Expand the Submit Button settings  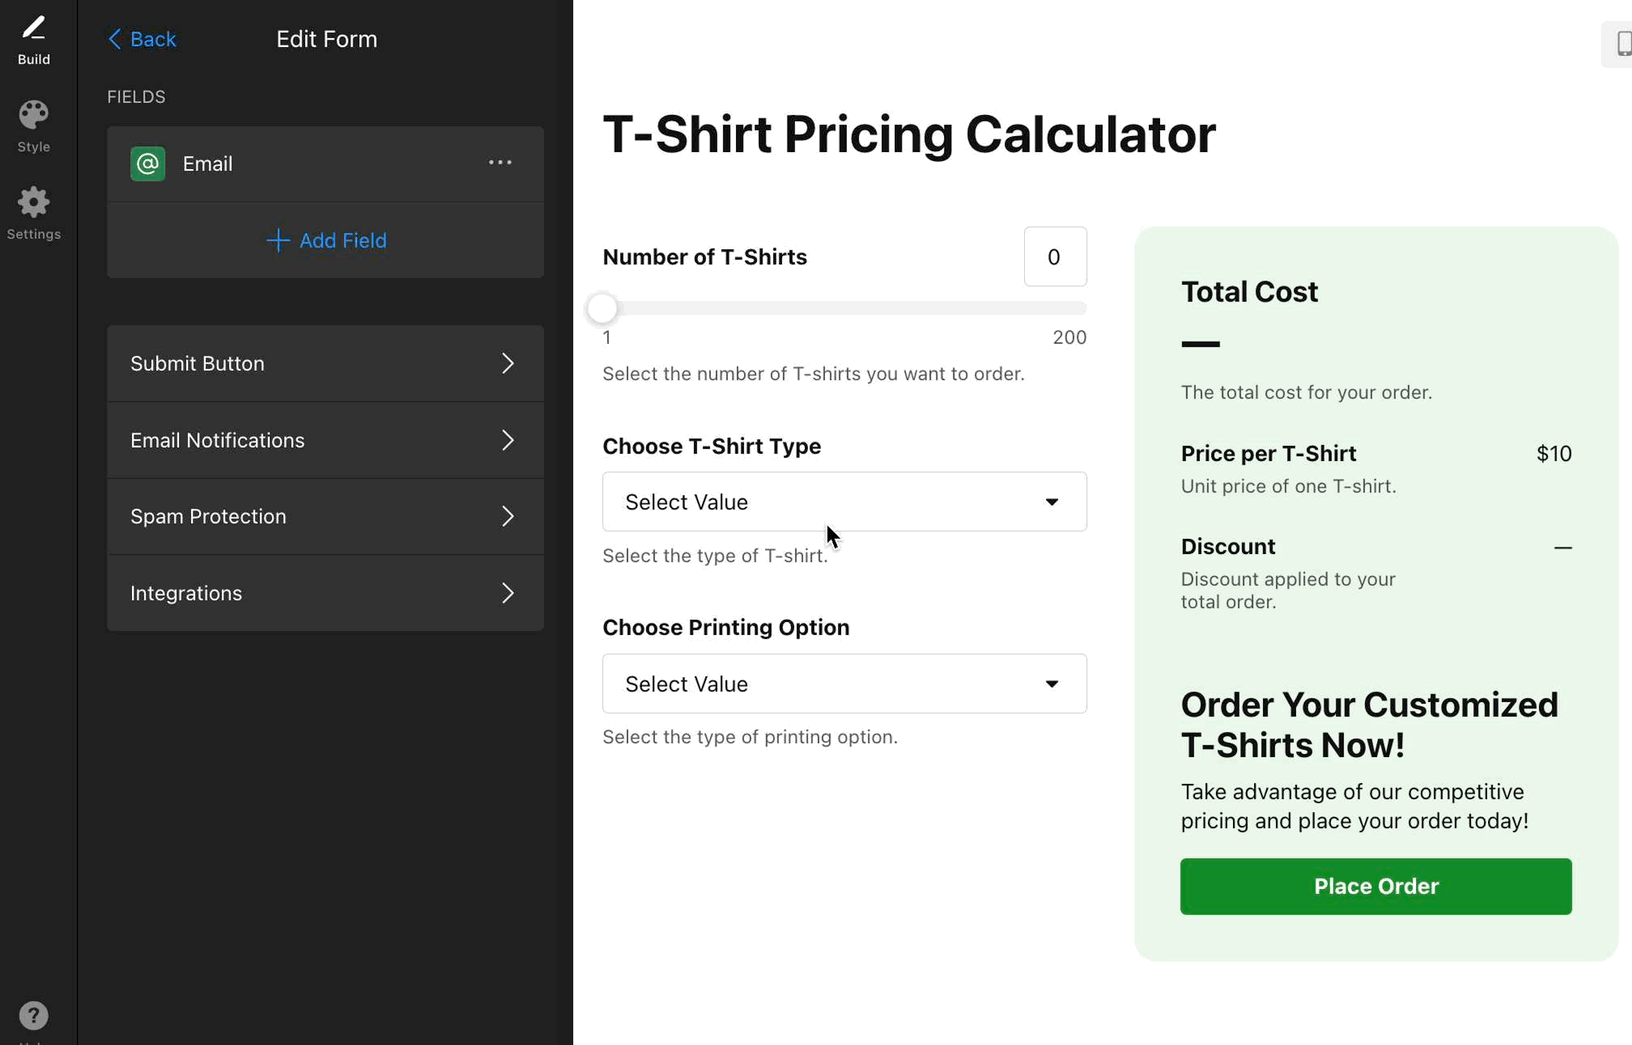tap(325, 364)
